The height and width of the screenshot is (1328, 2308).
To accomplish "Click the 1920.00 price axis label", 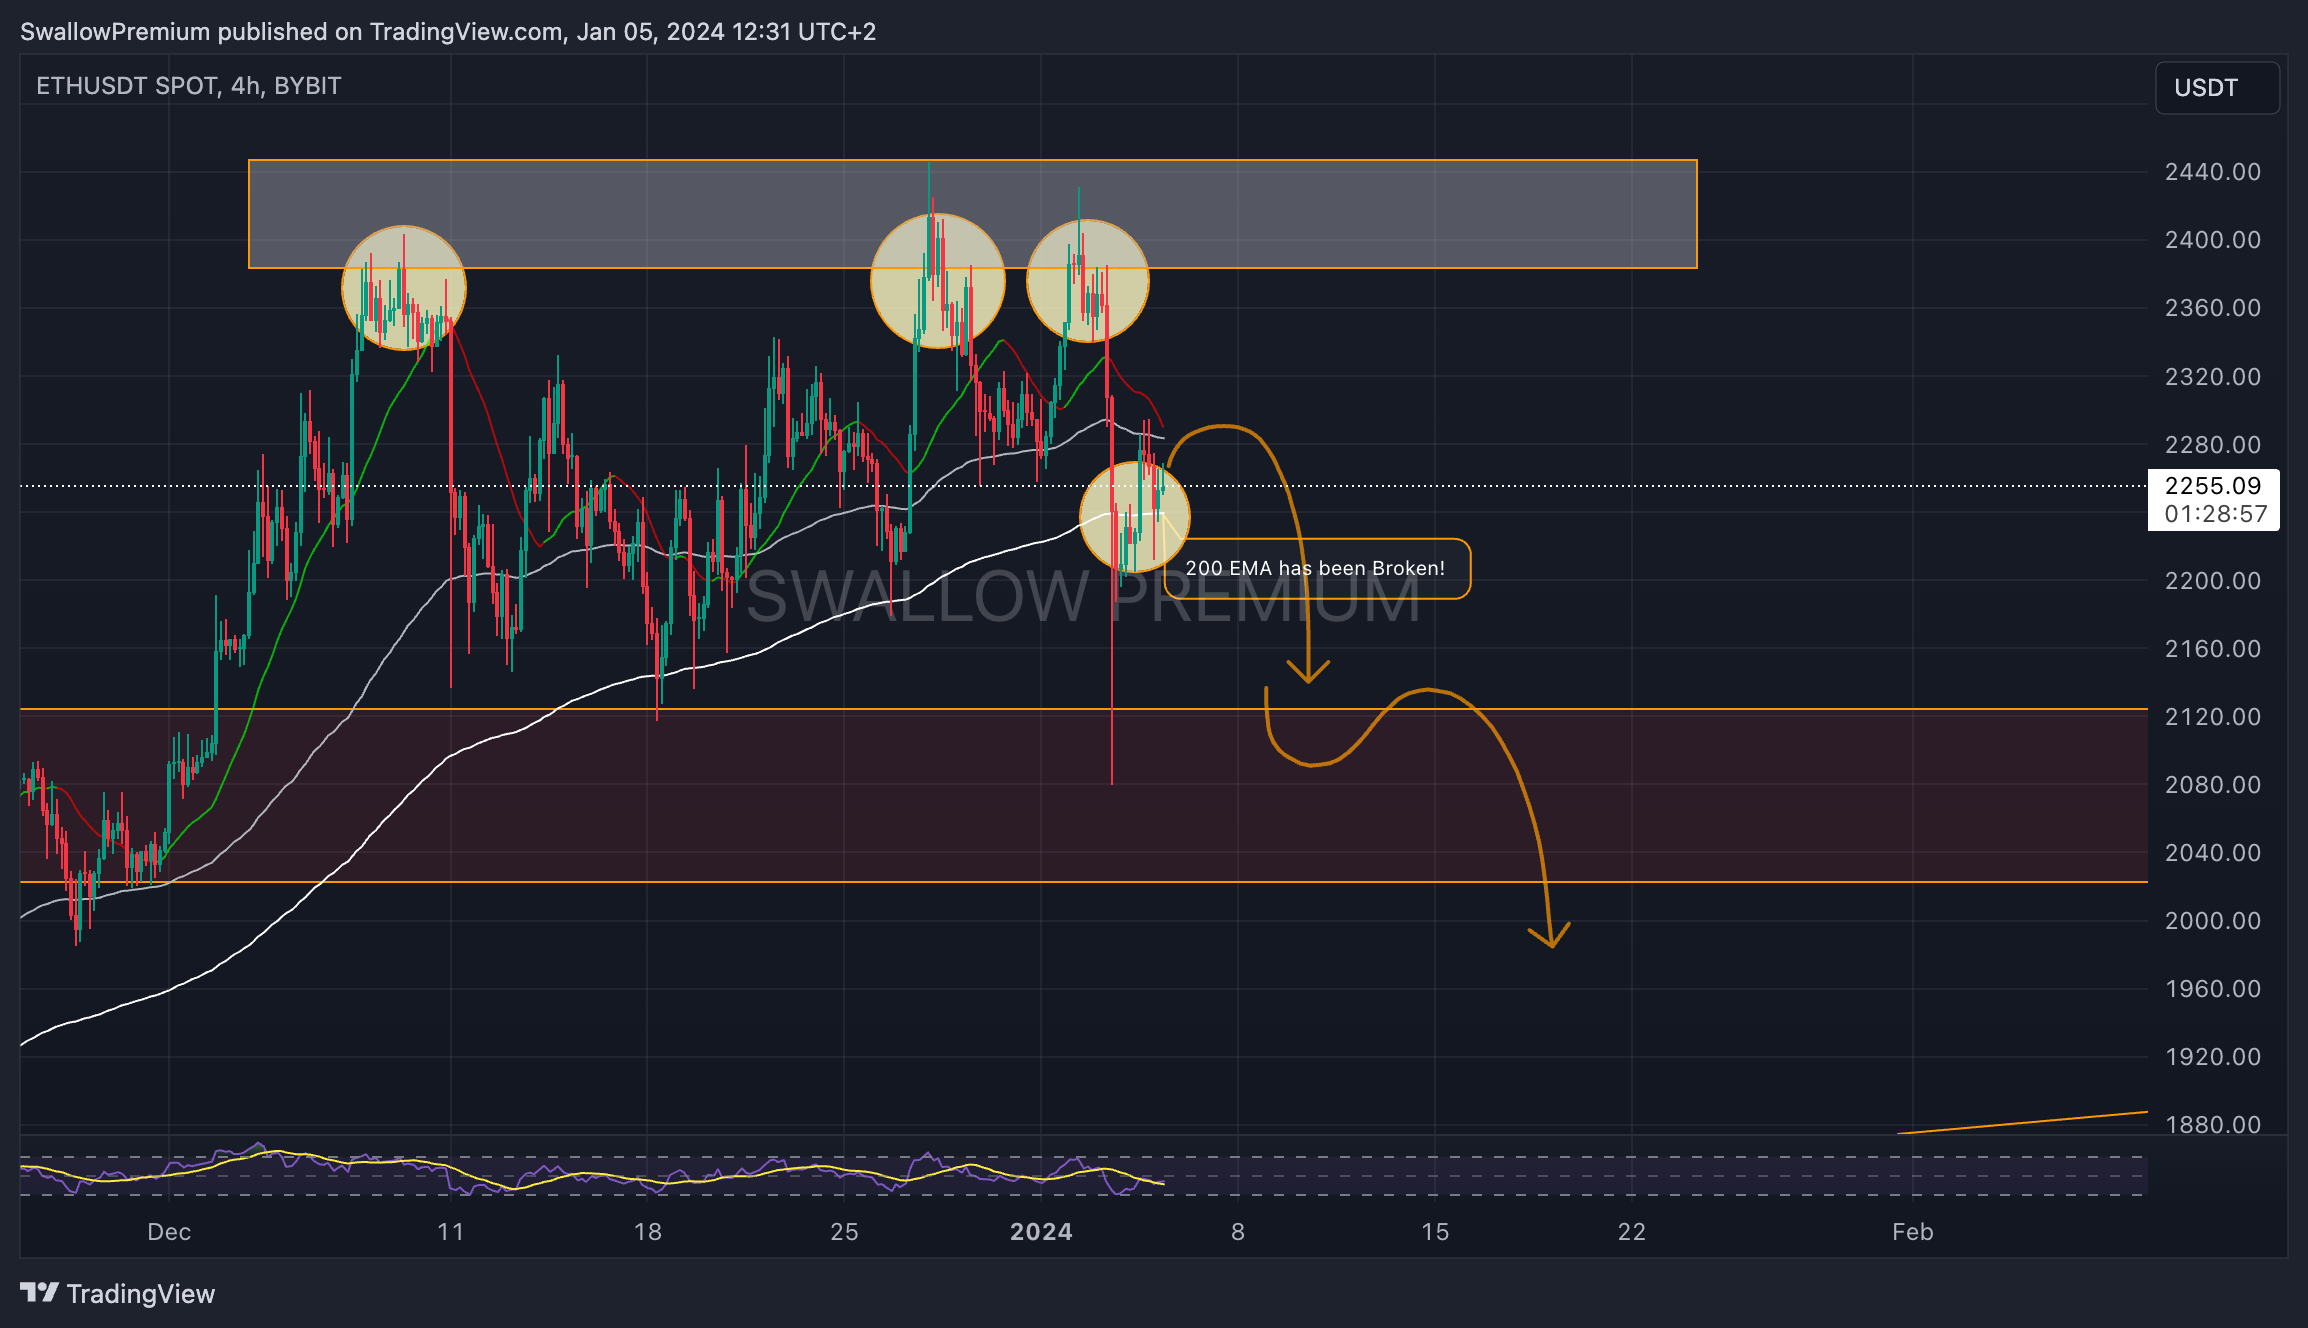I will click(x=2213, y=1057).
